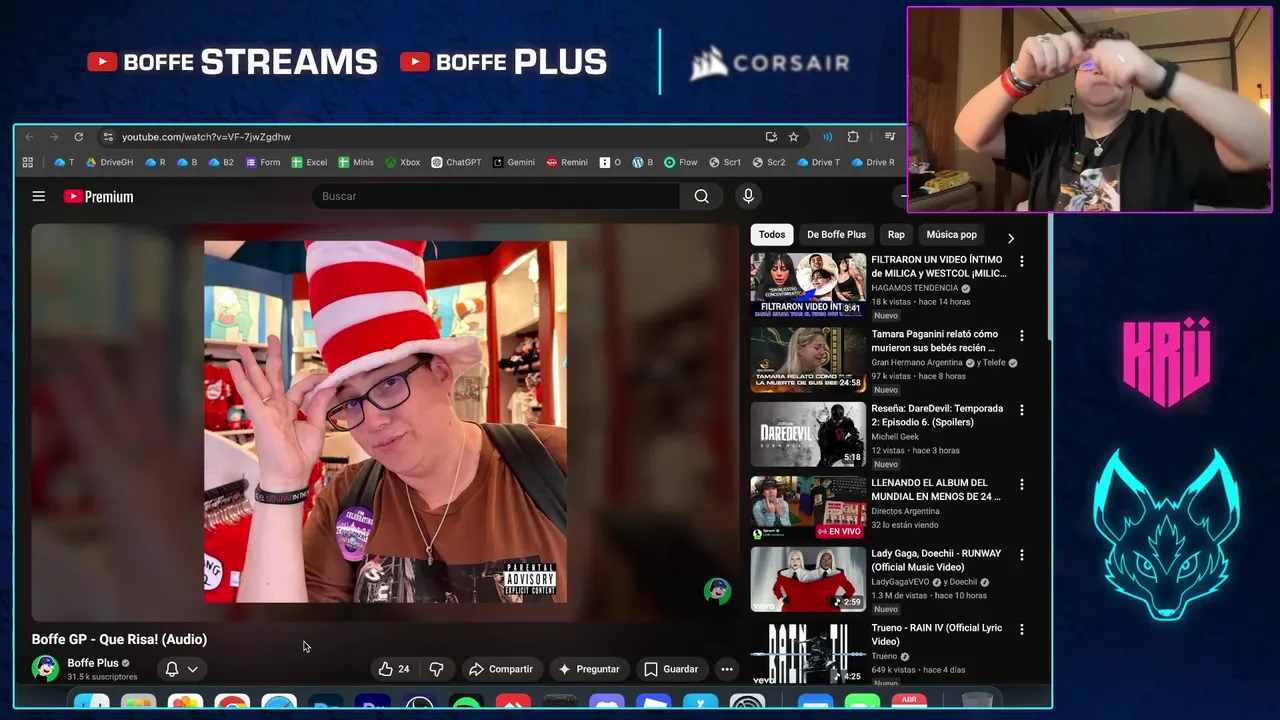The height and width of the screenshot is (720, 1280).
Task: Open the EN VIVO Directos Argentina thumbnail
Action: pyautogui.click(x=808, y=509)
